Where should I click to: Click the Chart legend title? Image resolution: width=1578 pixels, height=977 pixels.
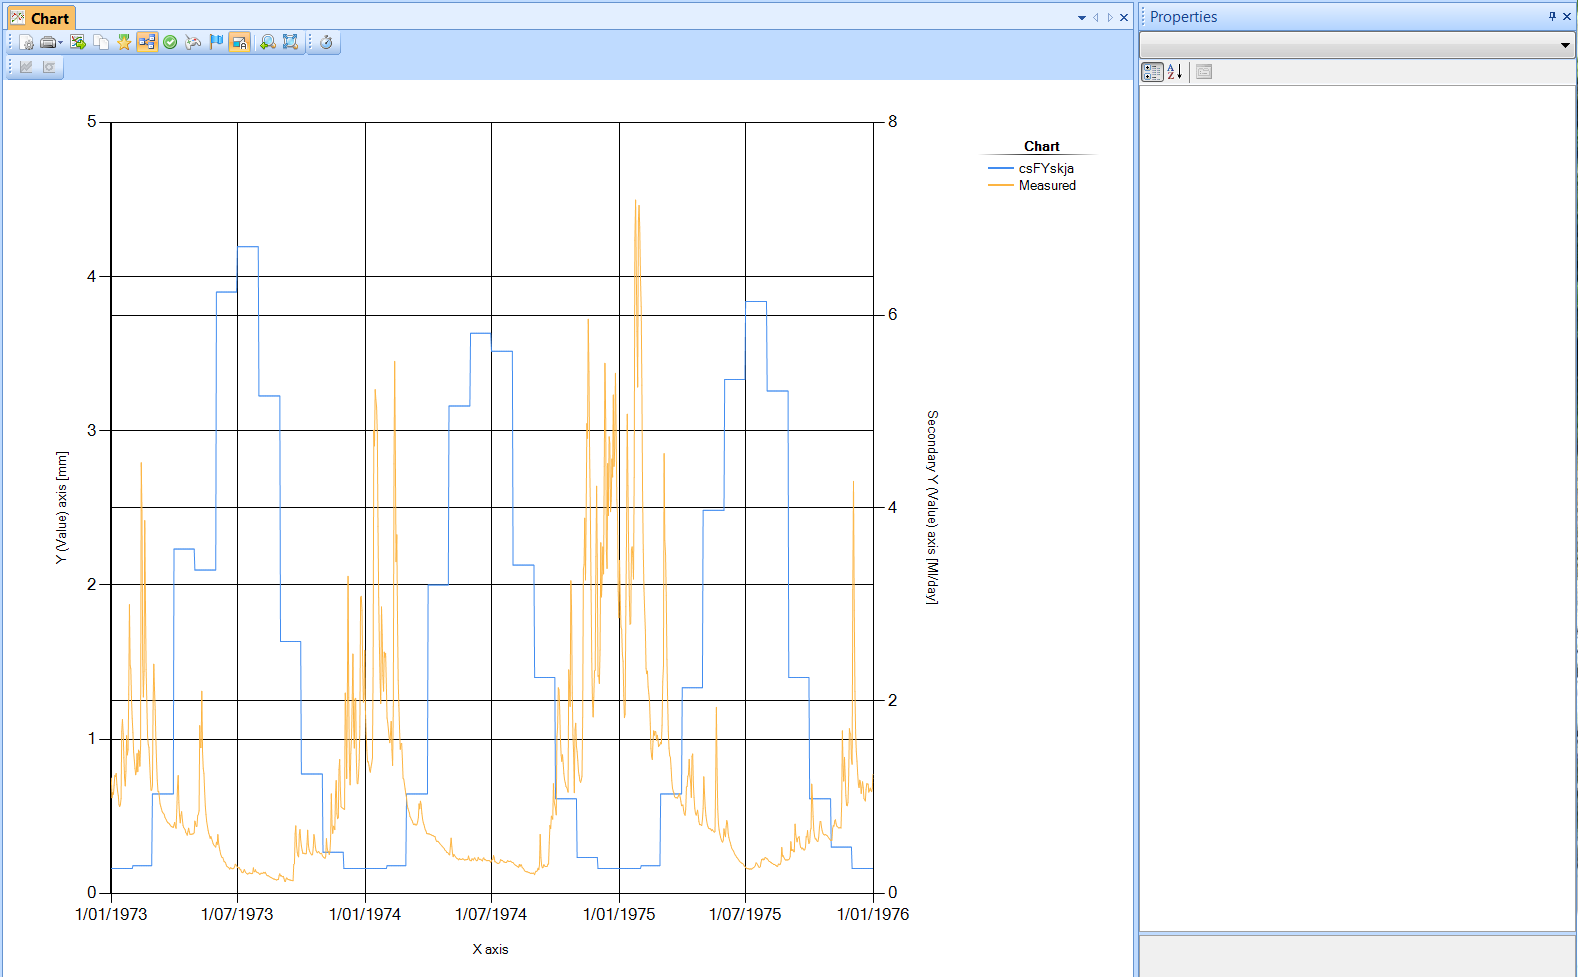coord(1041,146)
